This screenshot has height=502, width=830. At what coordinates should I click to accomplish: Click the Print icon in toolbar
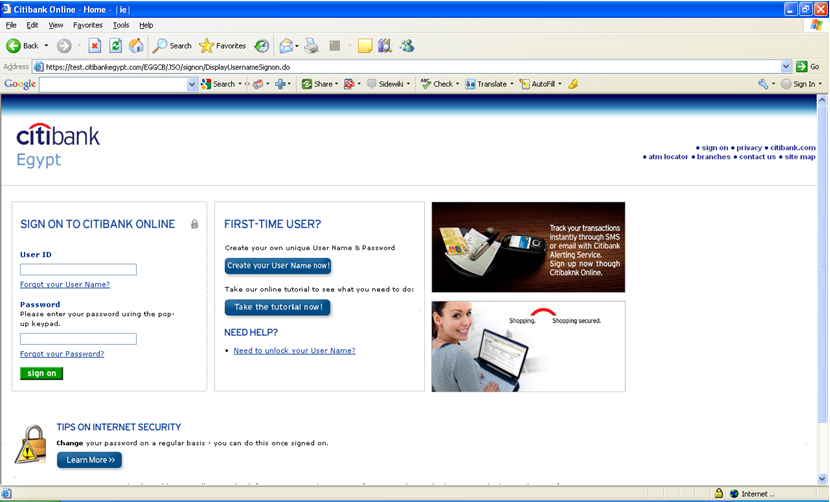pyautogui.click(x=311, y=46)
